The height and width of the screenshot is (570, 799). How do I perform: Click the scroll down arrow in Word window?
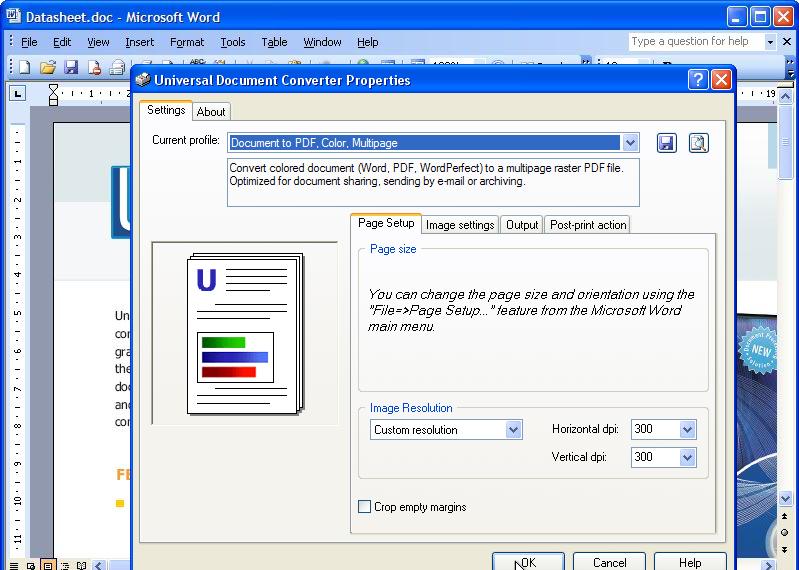785,498
